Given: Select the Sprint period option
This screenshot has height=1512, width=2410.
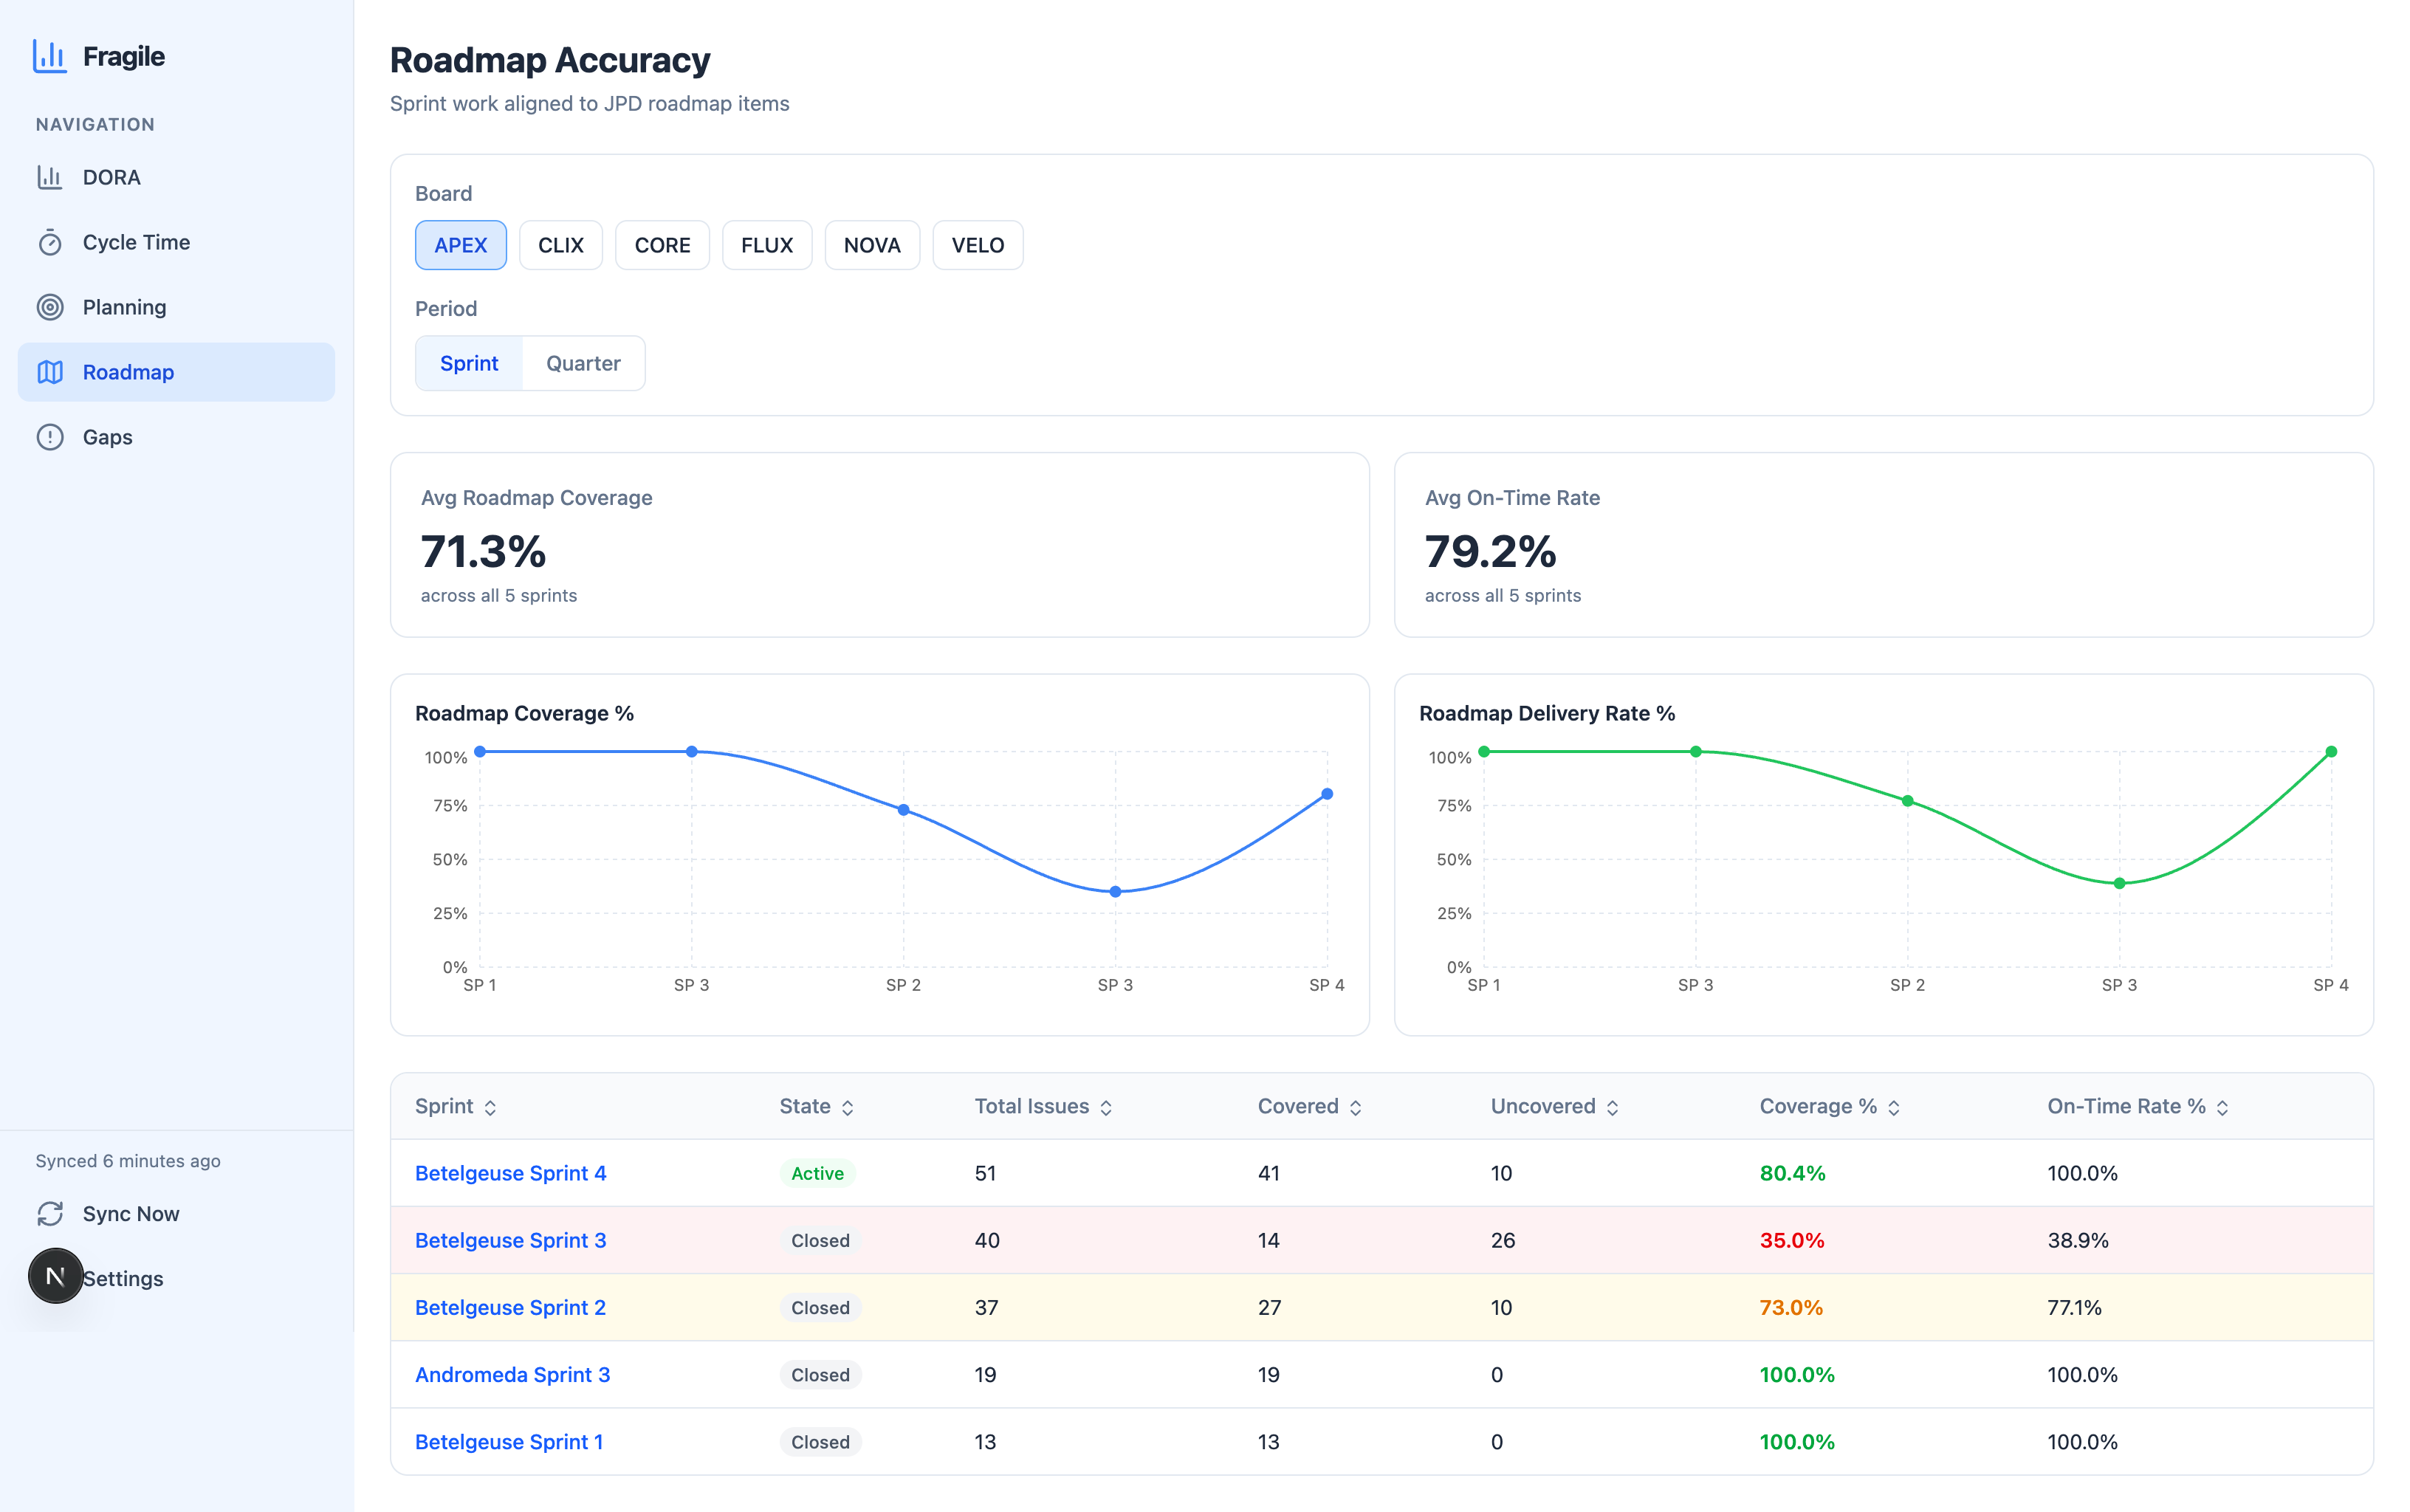Looking at the screenshot, I should (x=468, y=363).
